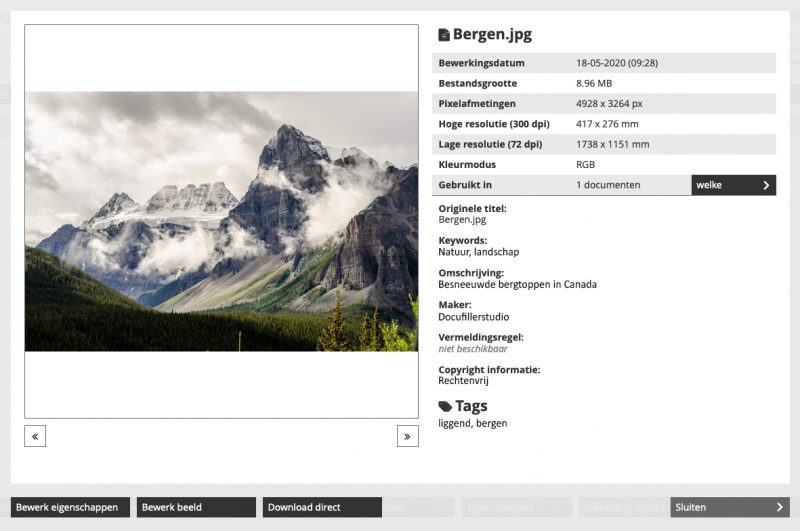Click the file size value 8.96 MB
Viewport: 800px width, 531px height.
pos(594,83)
